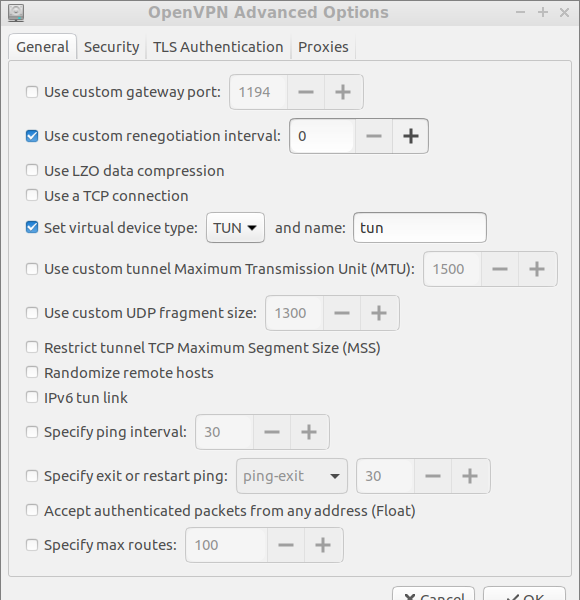Enable Accept authenticated packets (Float)
Image resolution: width=580 pixels, height=600 pixels.
(32, 510)
